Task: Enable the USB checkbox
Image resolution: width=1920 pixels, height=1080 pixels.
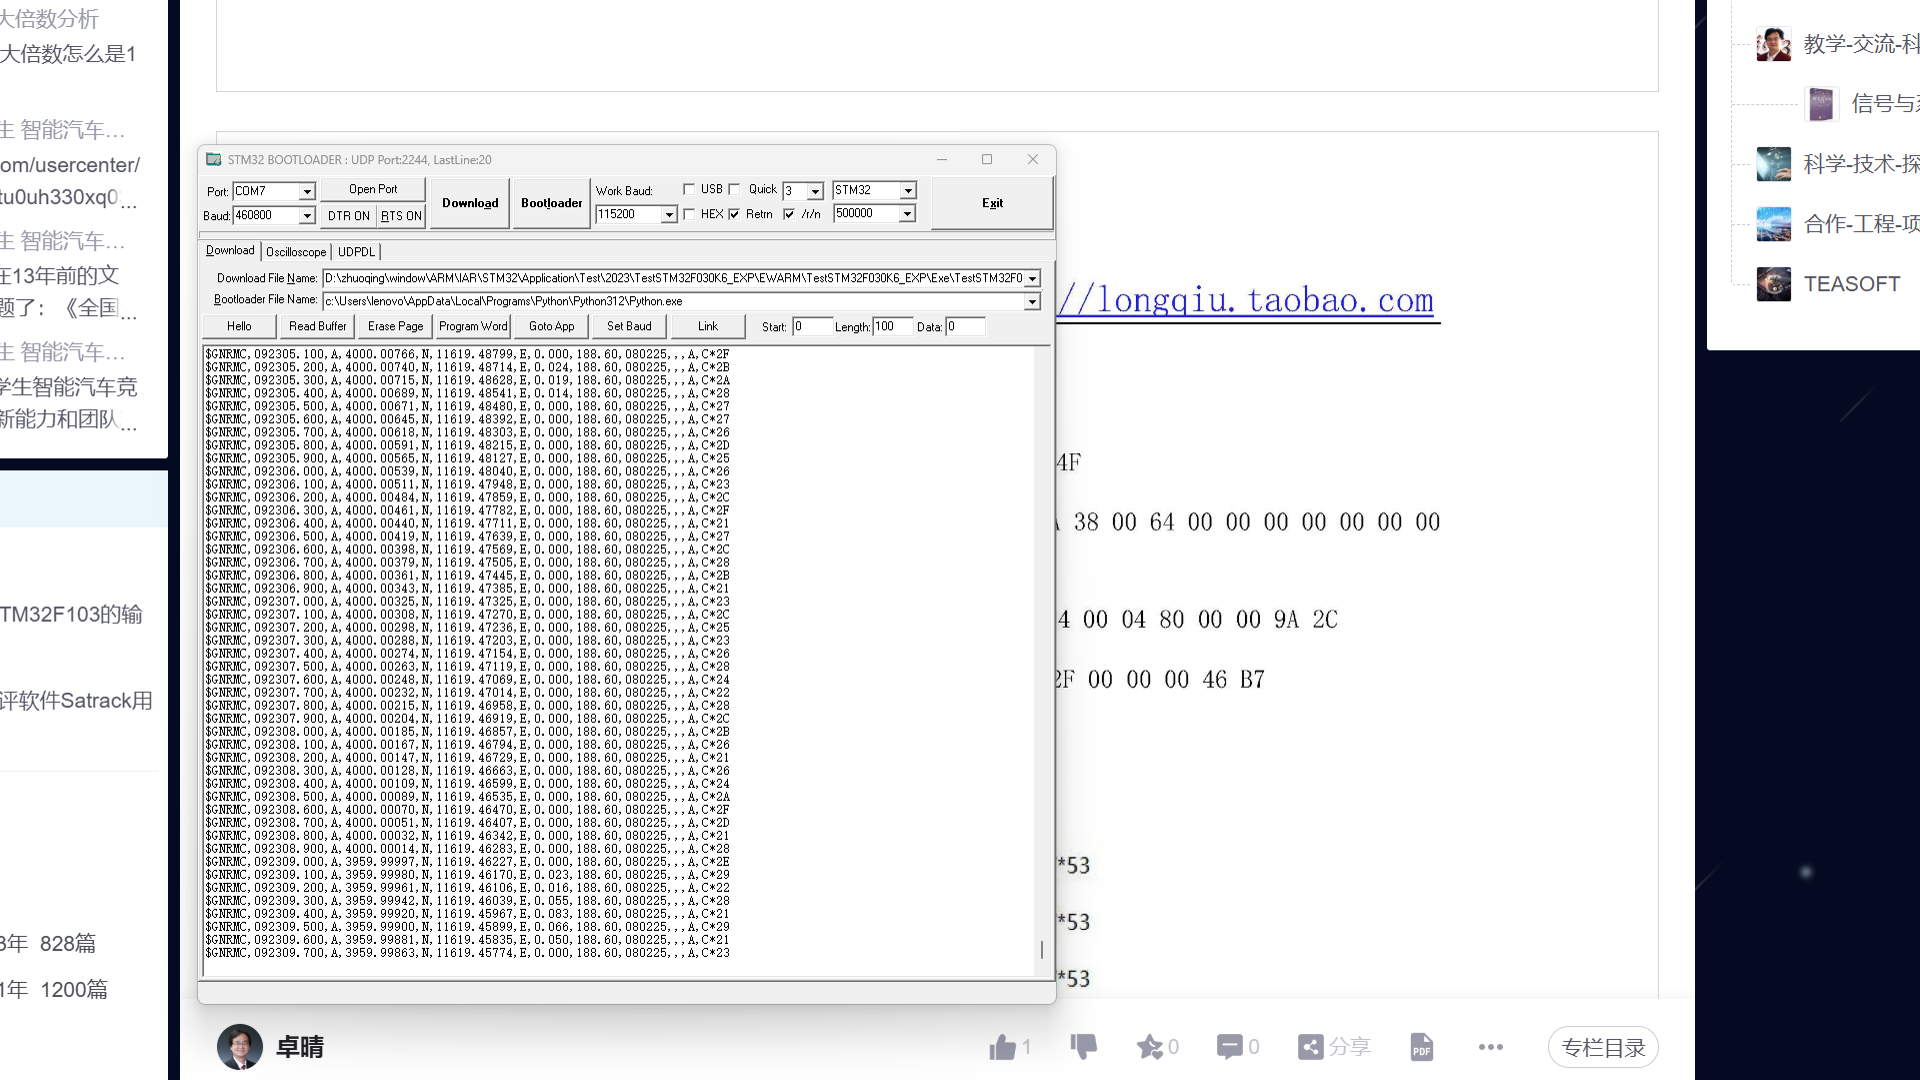Action: click(x=689, y=188)
